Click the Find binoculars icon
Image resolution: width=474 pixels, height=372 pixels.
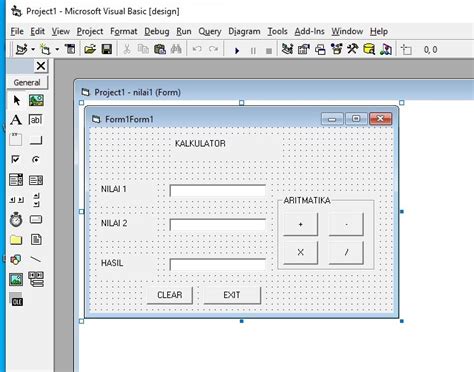(x=176, y=49)
